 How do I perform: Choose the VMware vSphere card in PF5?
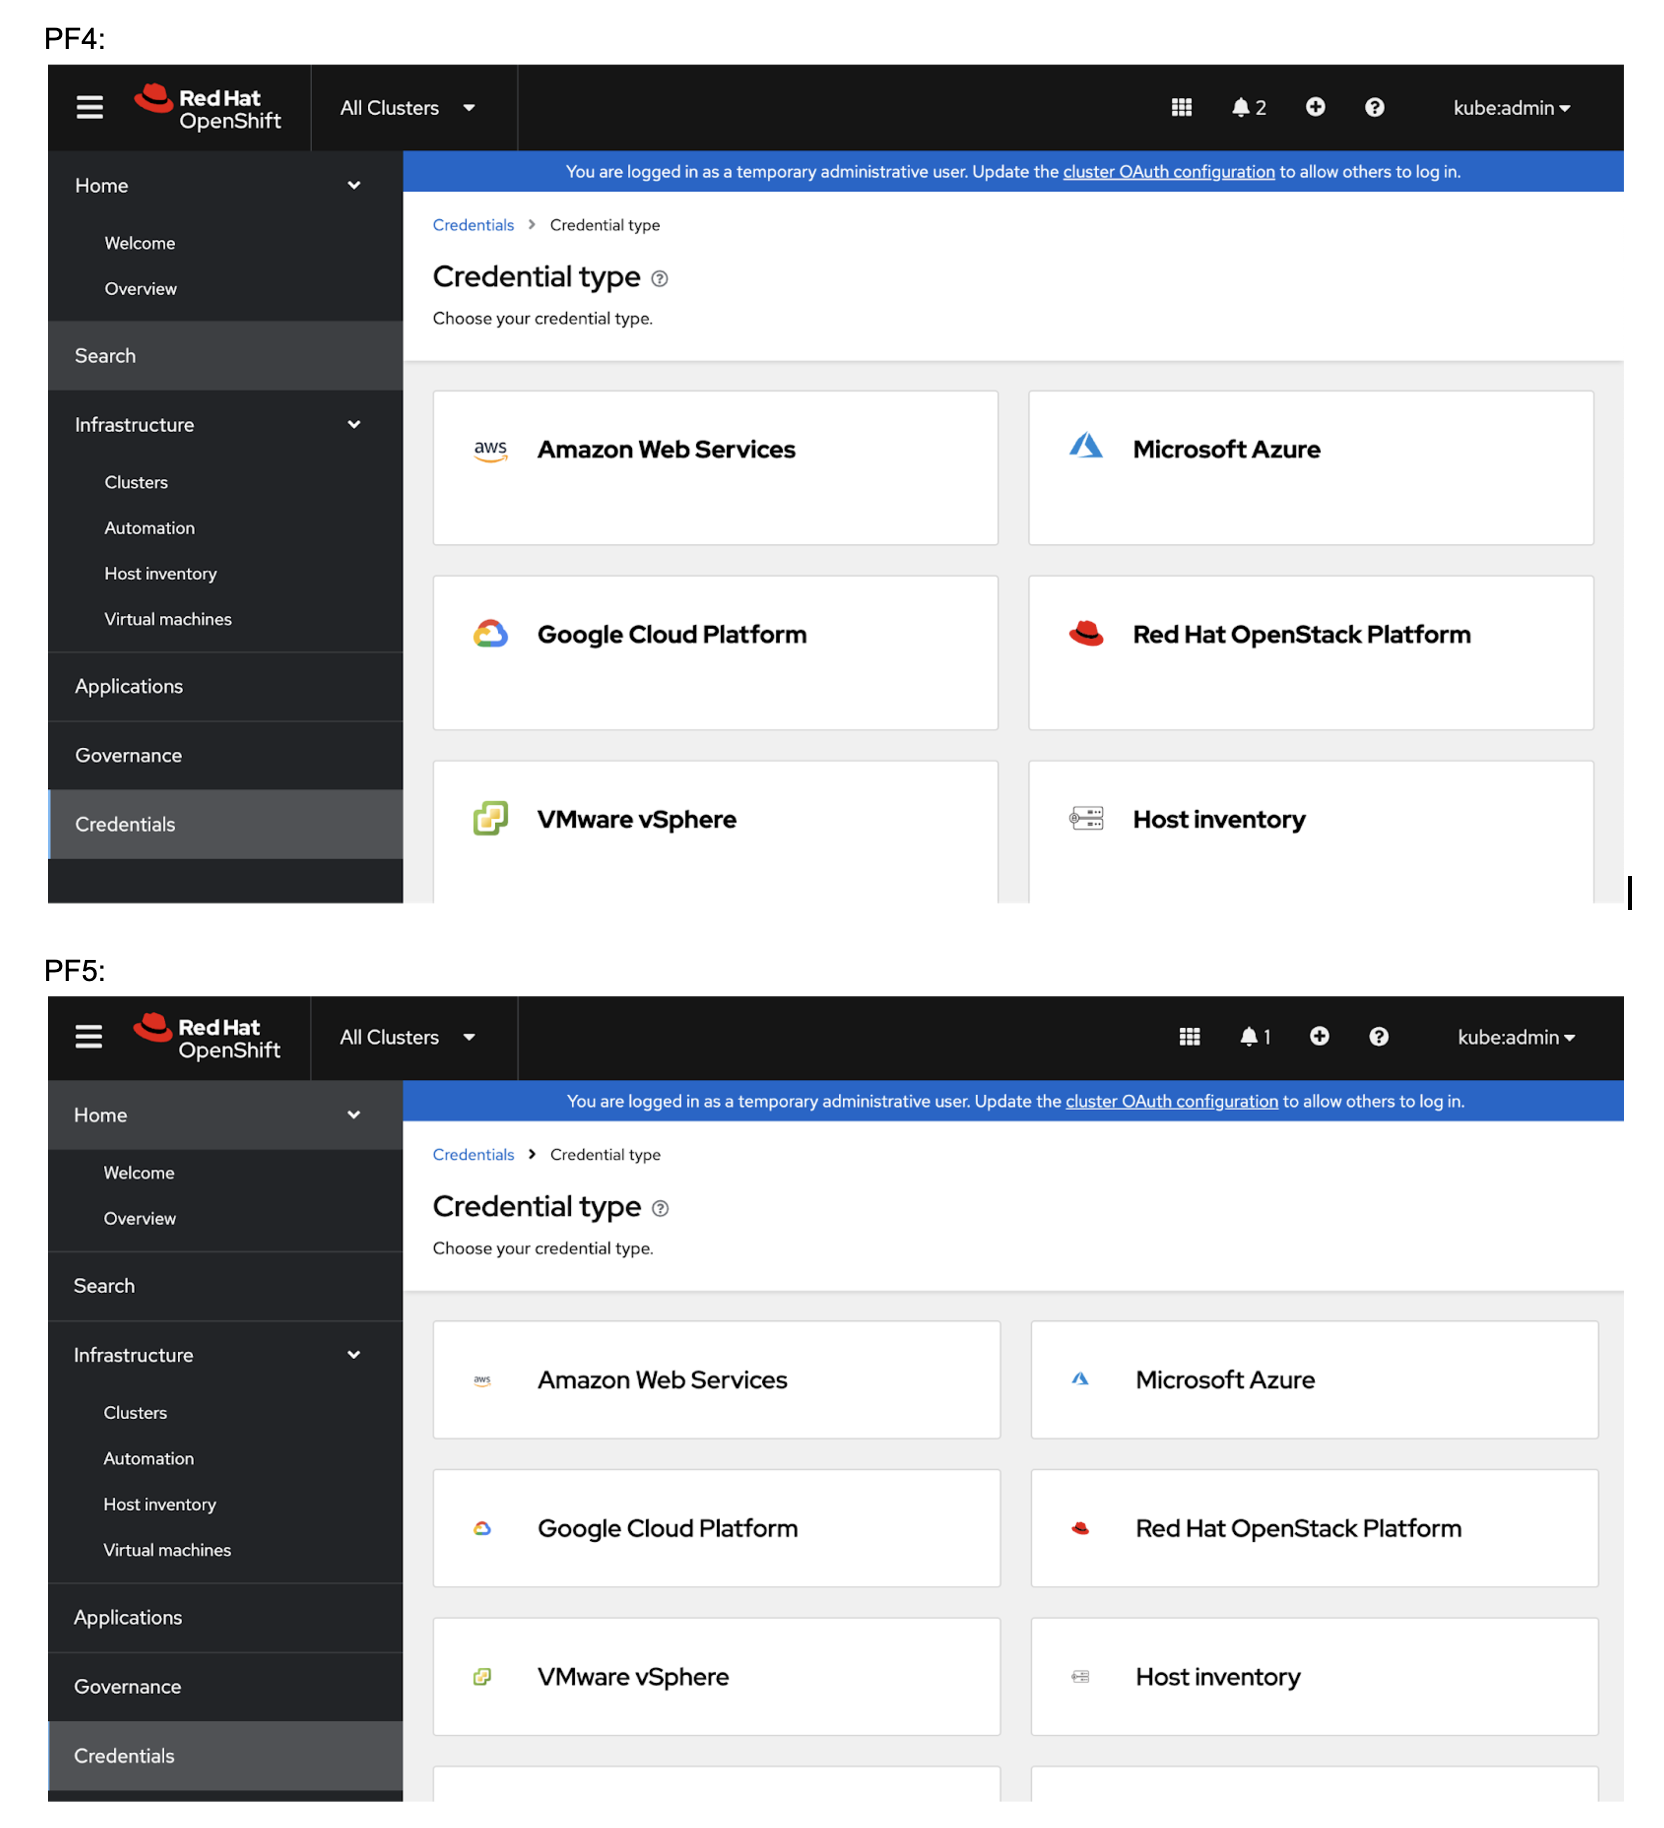(x=717, y=1677)
